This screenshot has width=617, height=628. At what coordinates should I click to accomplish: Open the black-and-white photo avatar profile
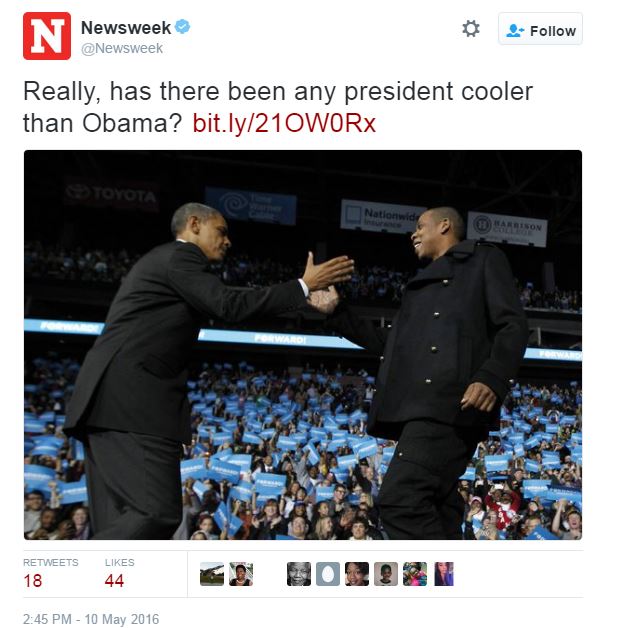tap(299, 574)
